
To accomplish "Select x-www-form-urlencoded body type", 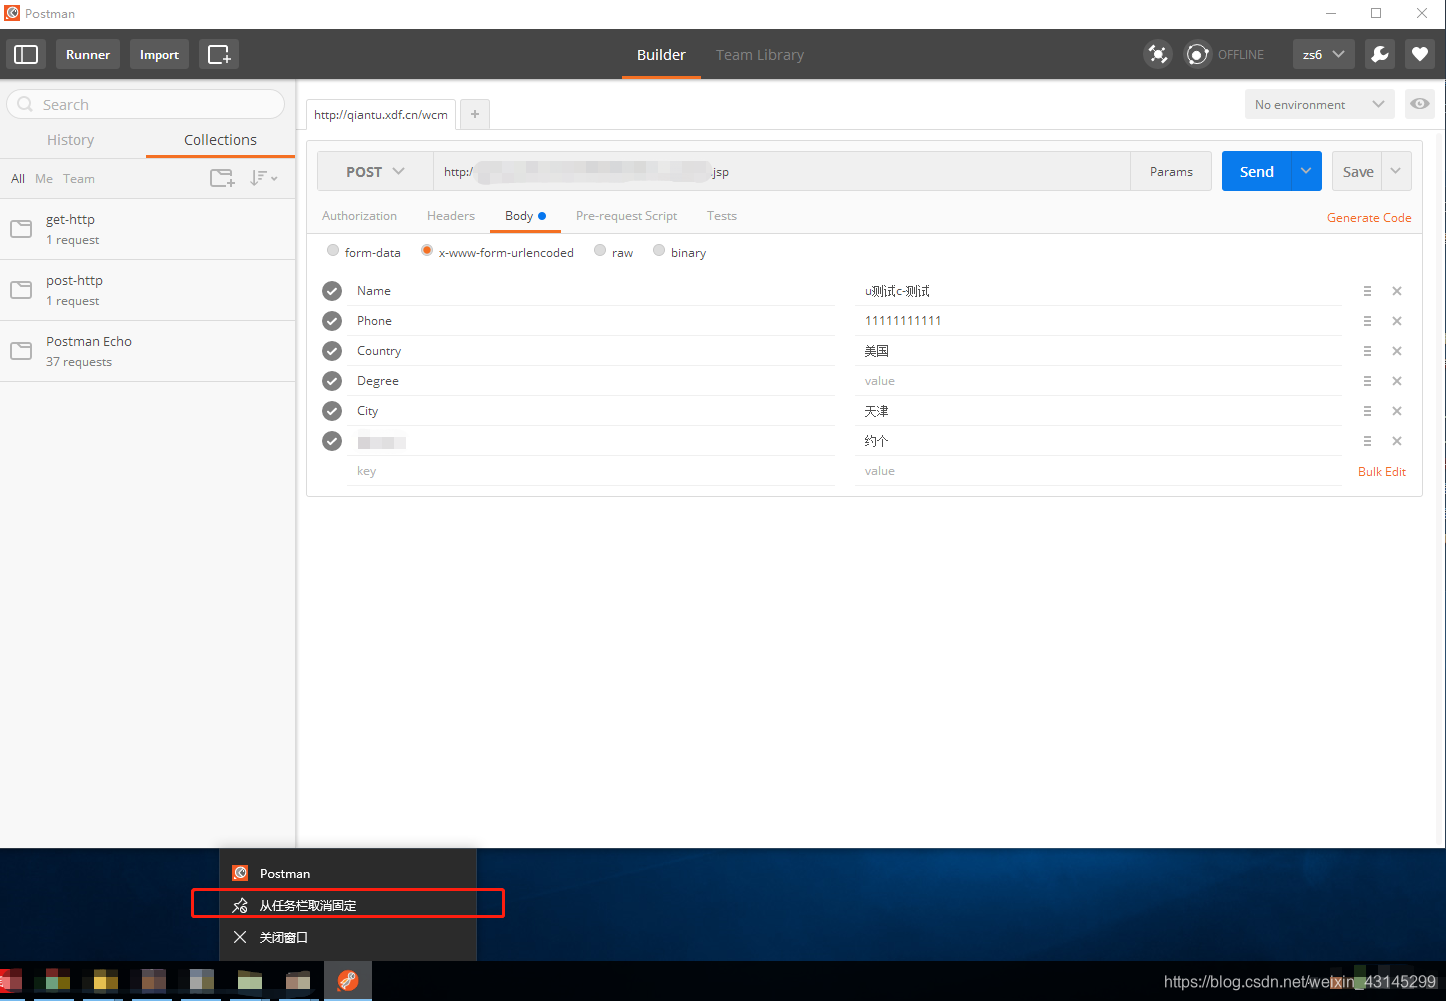I will coord(427,251).
